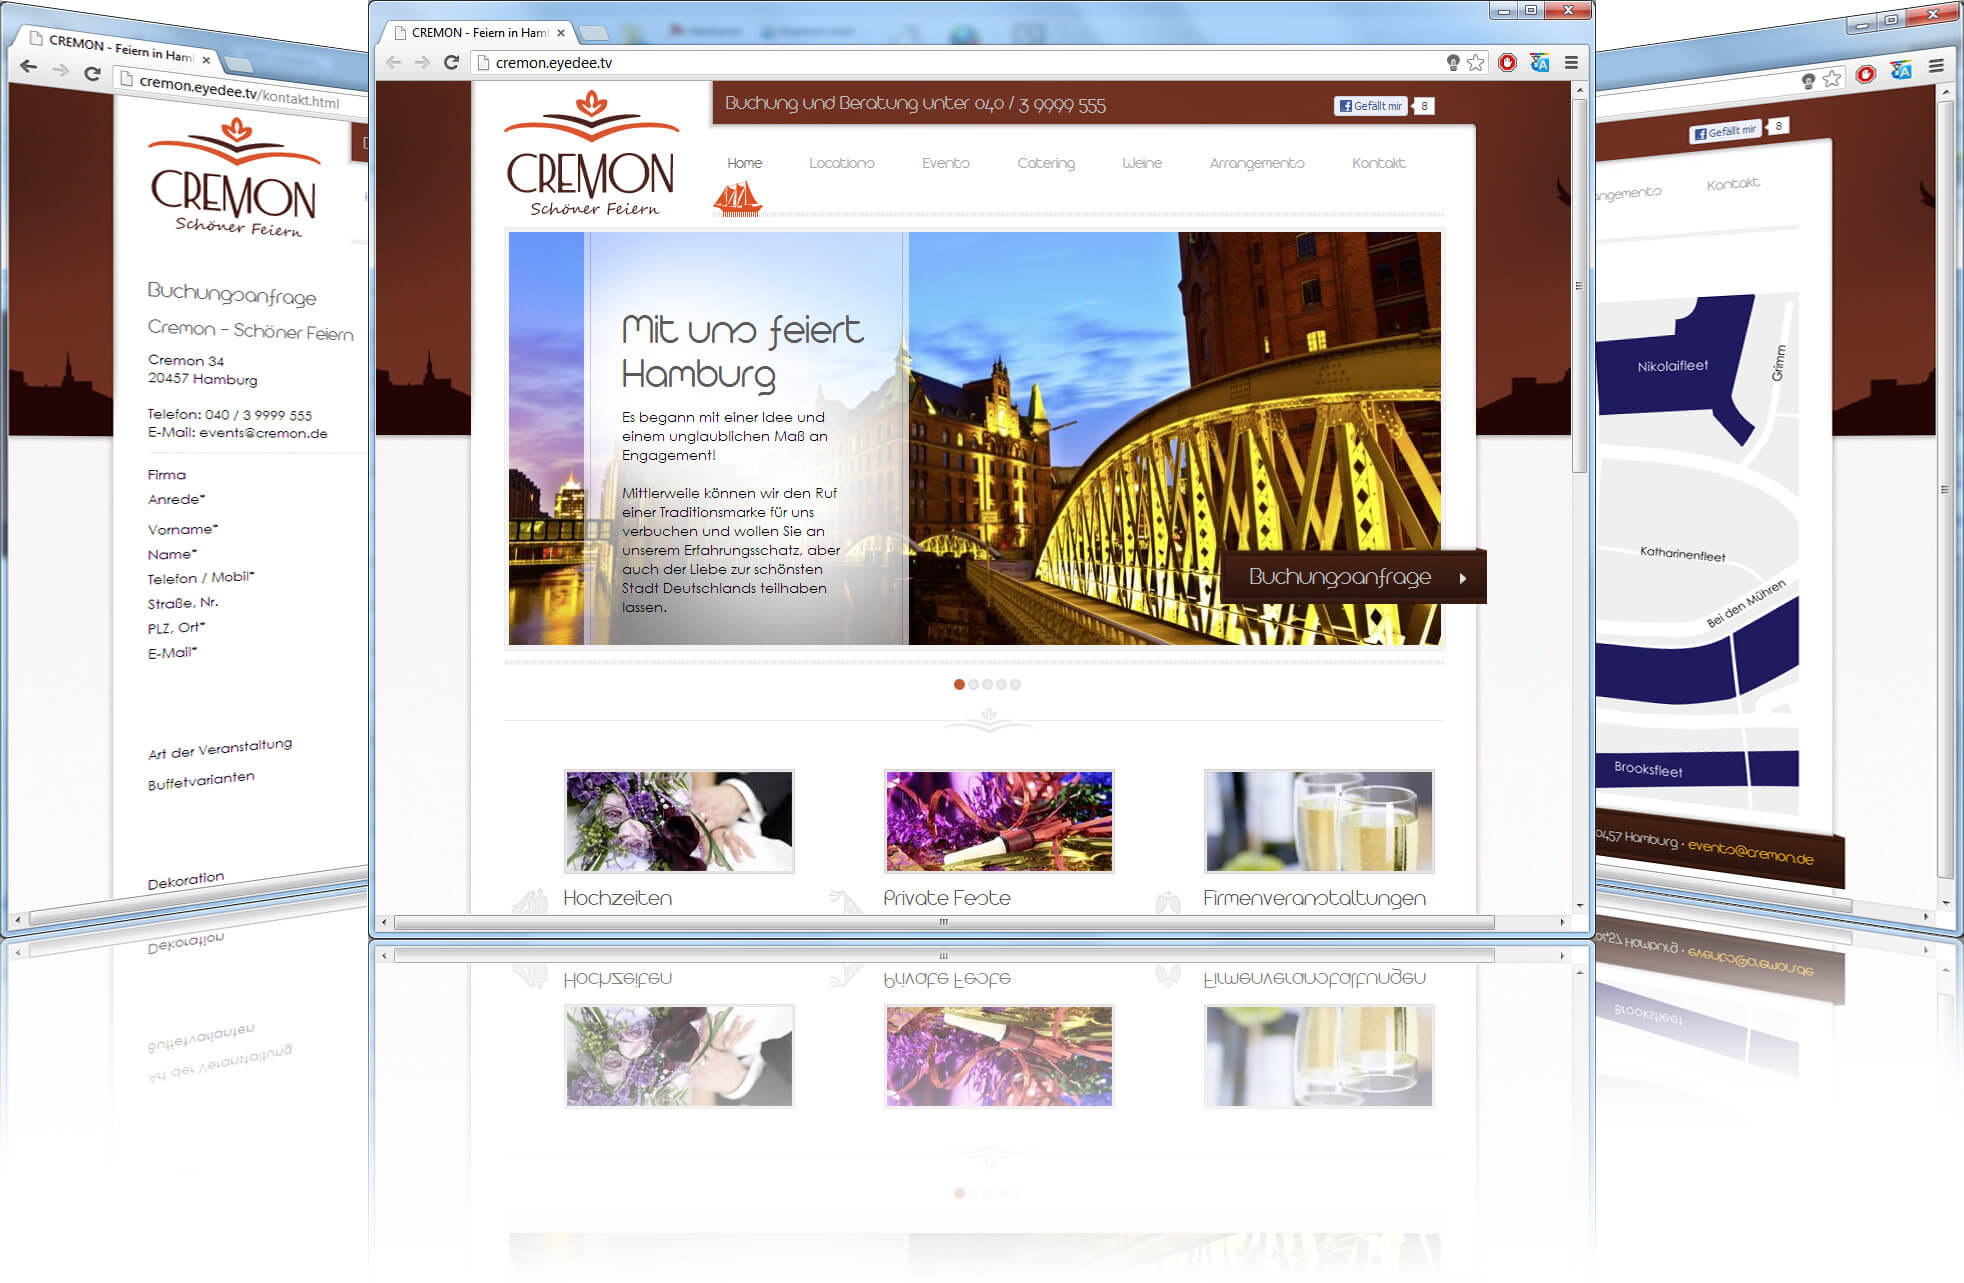Click Gefällt mir button in right window

tap(1724, 132)
